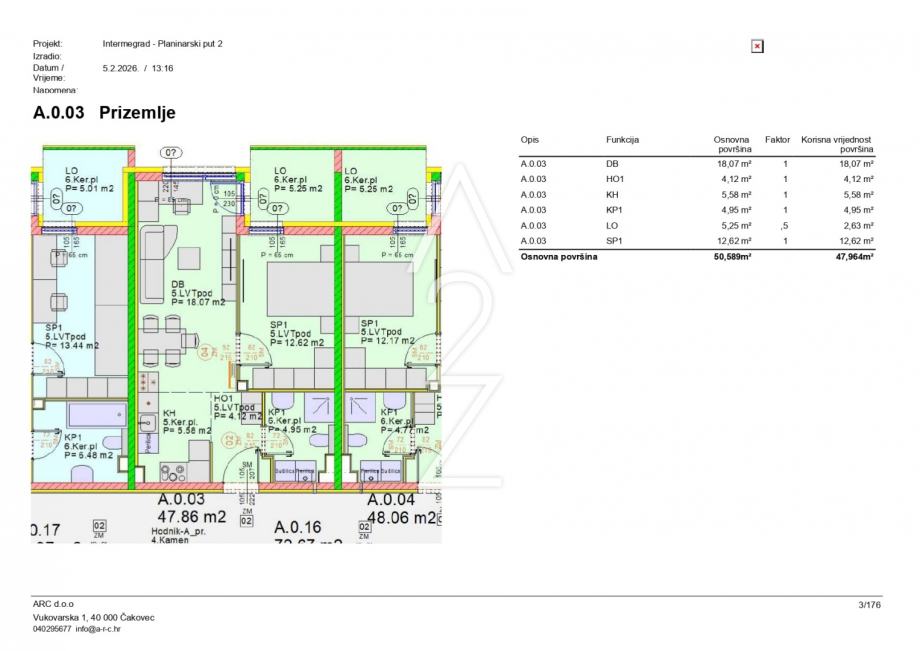Click the Funkcija column header

[622, 140]
